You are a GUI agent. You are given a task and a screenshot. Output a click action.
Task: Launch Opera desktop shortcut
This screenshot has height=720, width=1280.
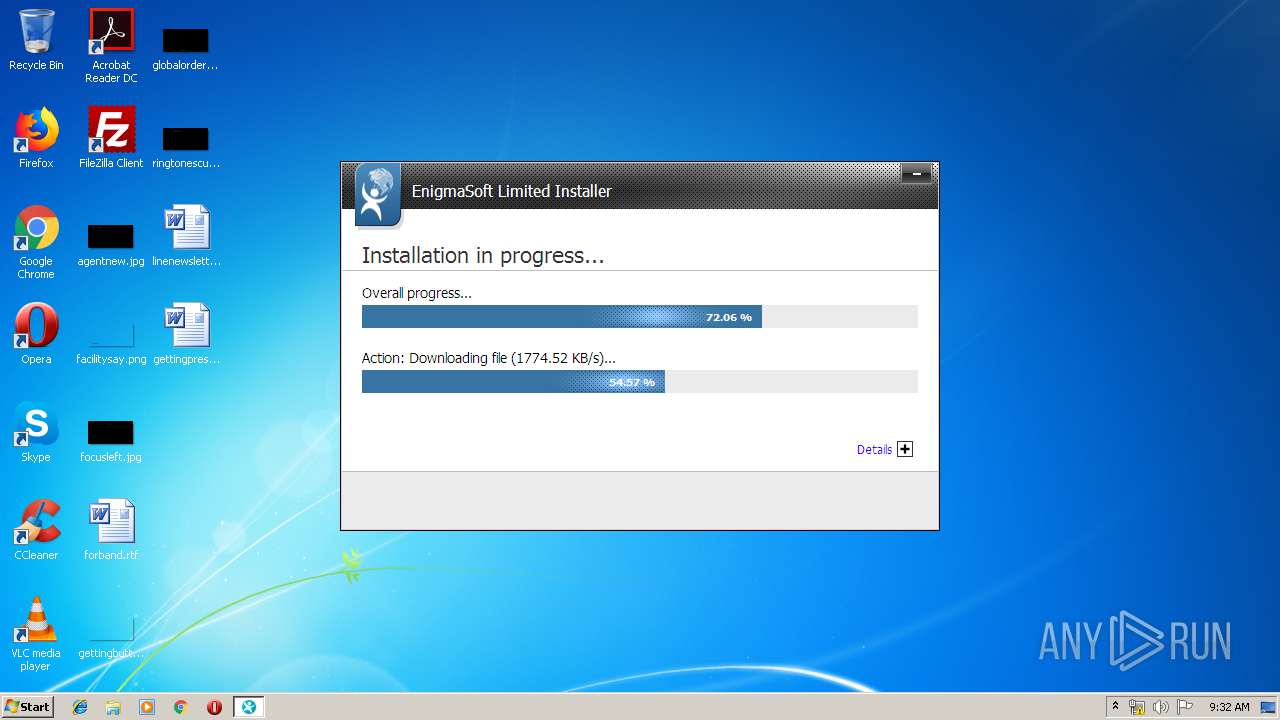36,334
